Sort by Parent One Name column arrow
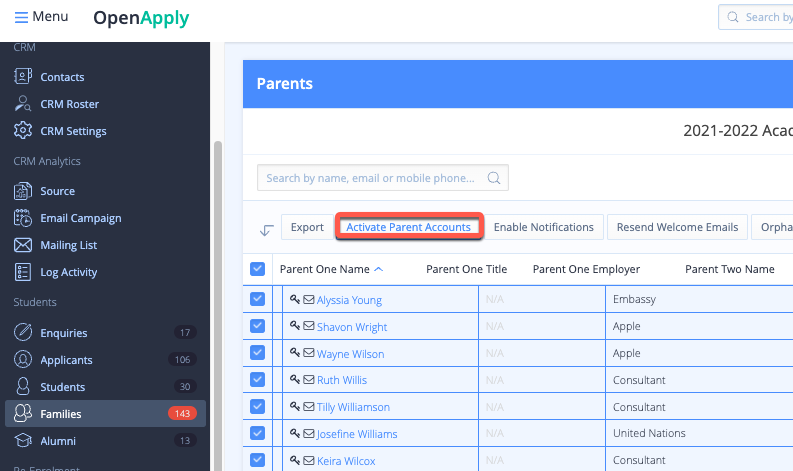The height and width of the screenshot is (471, 793). 378,269
